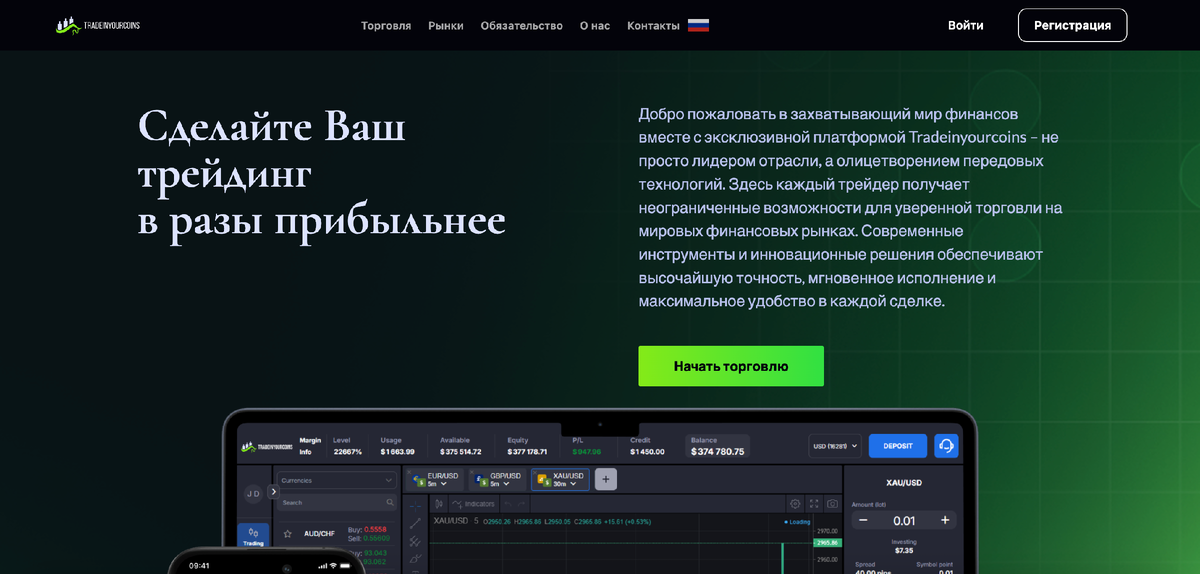Viewport: 1200px width, 574px height.
Task: Click the 0.01 amount lots field
Action: (904, 520)
